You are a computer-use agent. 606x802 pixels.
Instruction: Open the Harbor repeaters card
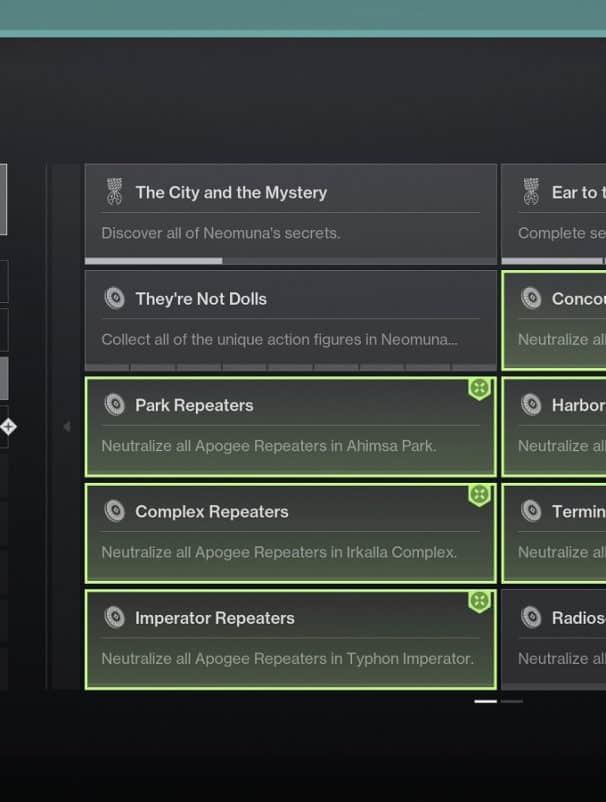[x=554, y=427]
